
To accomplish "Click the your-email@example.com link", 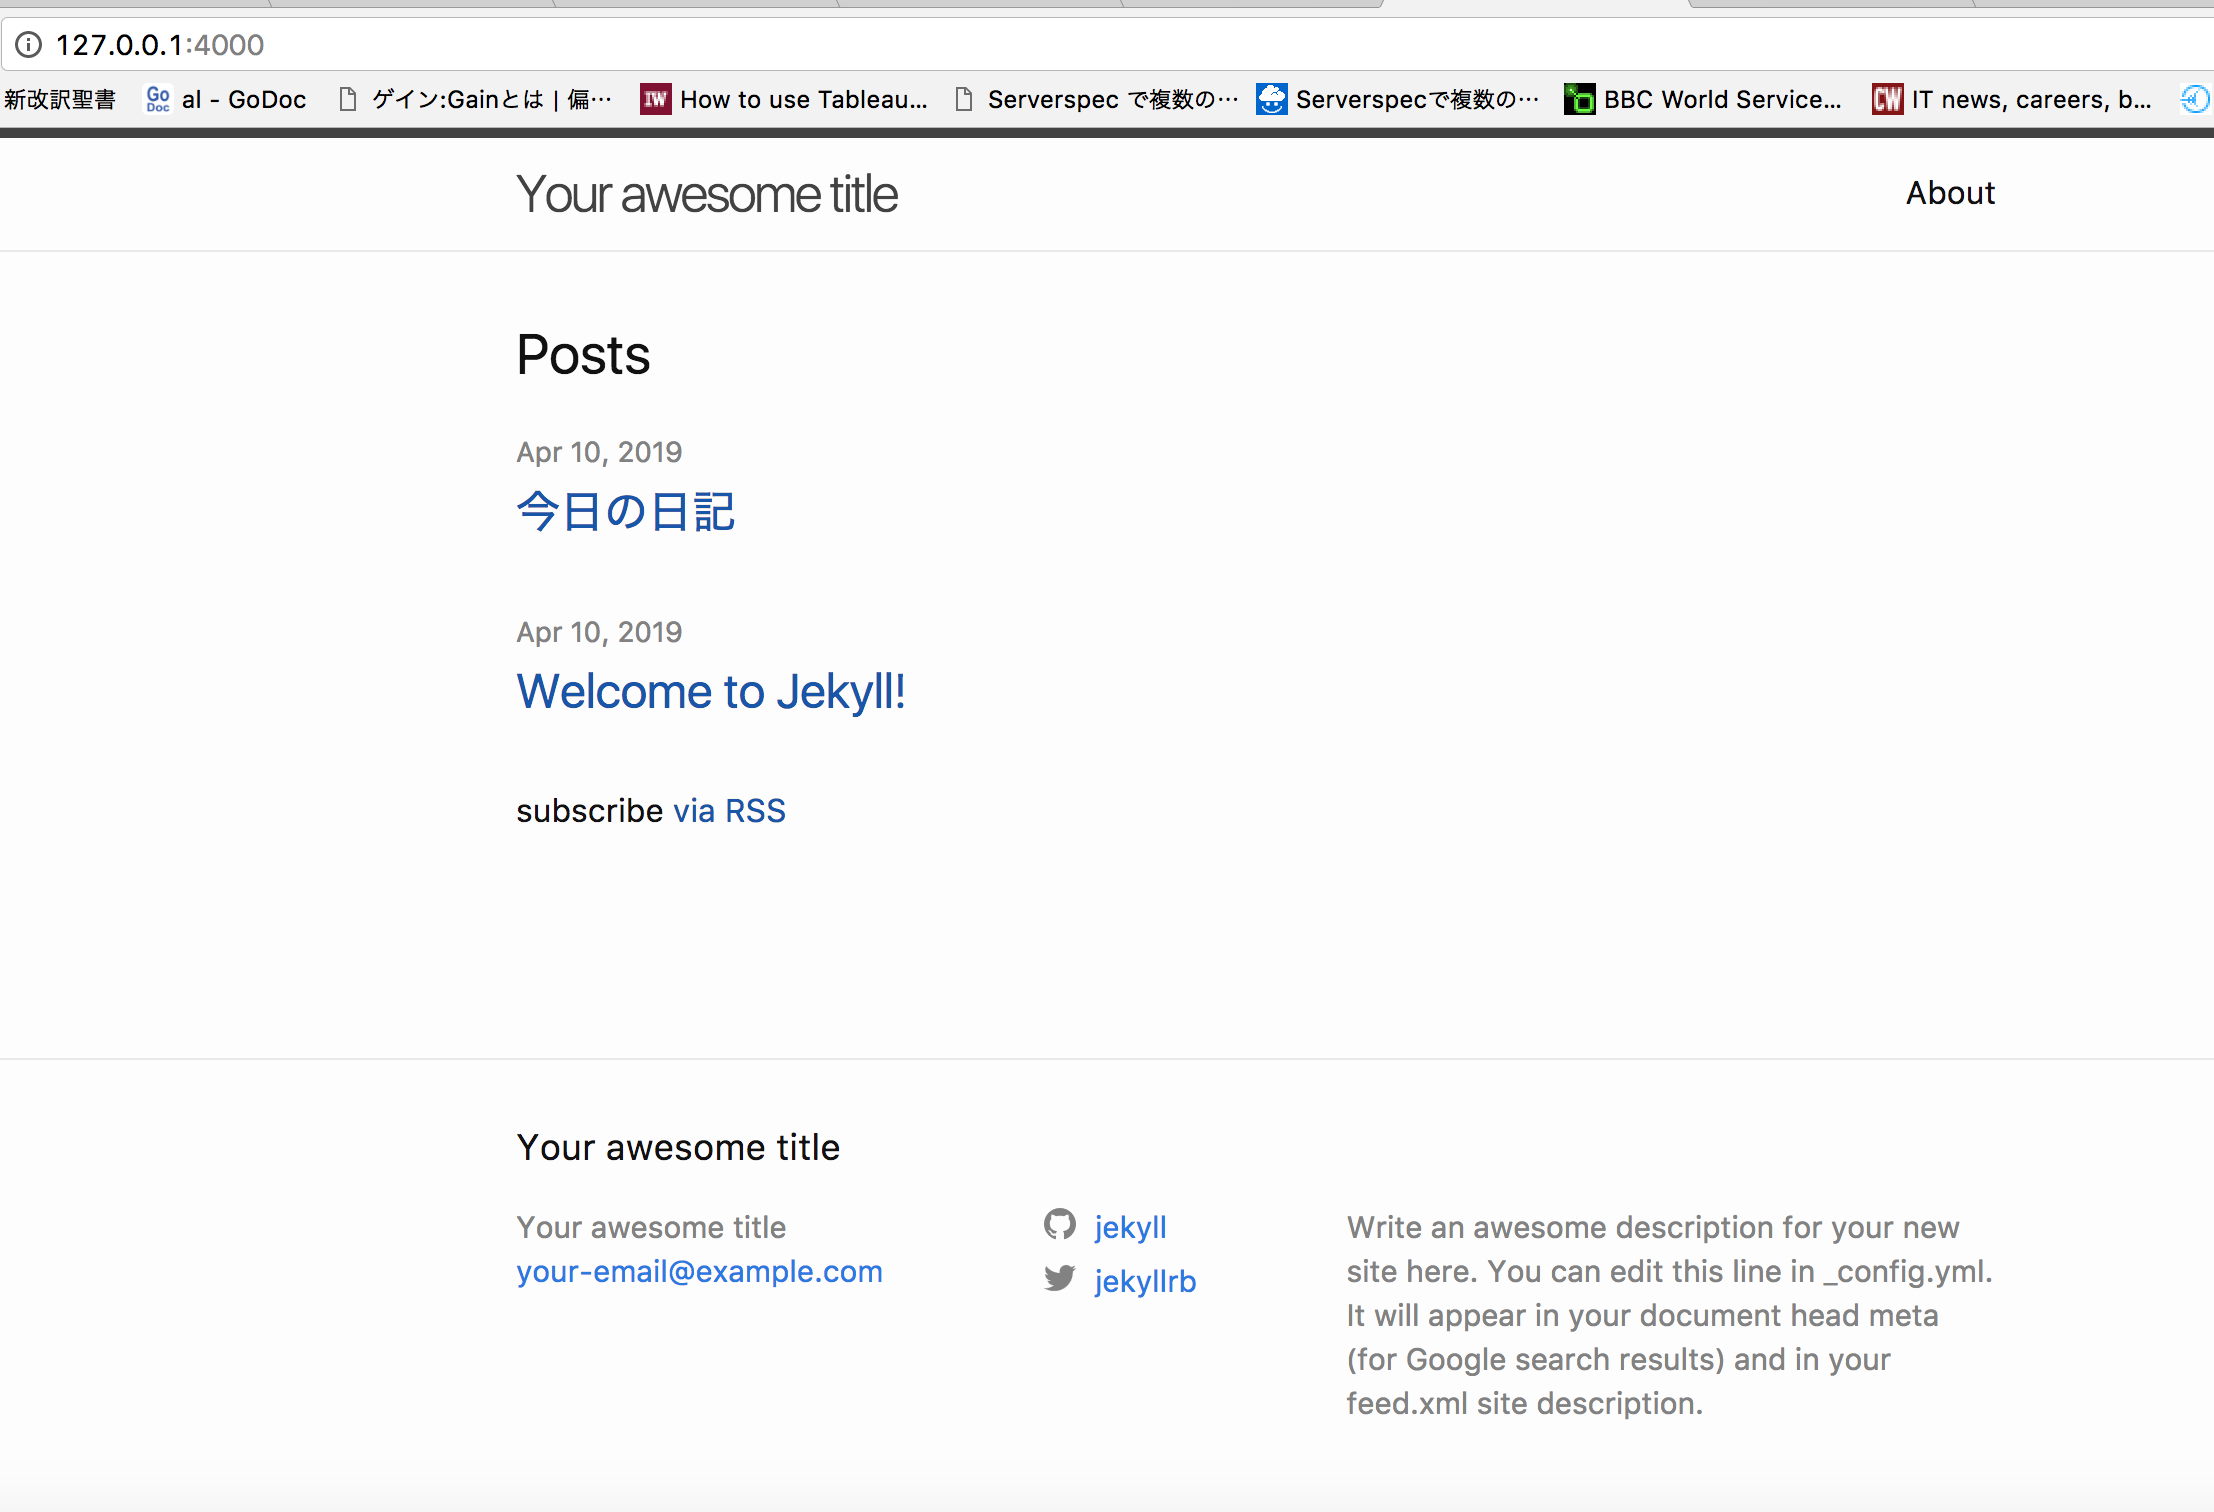I will tap(699, 1271).
